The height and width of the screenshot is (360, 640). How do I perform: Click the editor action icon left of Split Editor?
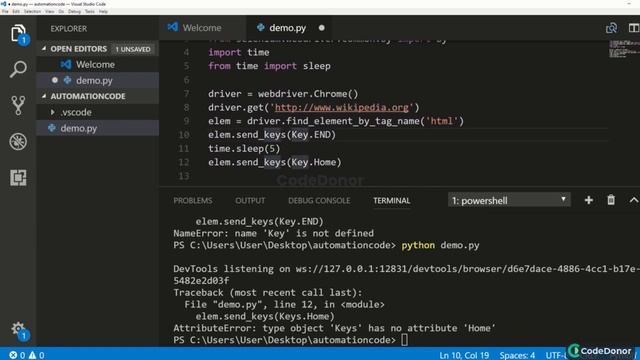click(611, 28)
